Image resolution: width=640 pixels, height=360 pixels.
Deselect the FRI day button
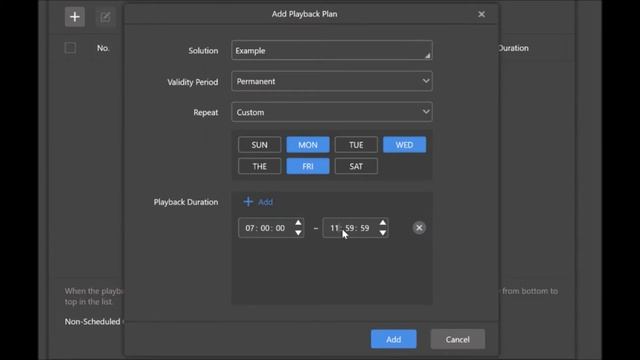pyautogui.click(x=308, y=166)
